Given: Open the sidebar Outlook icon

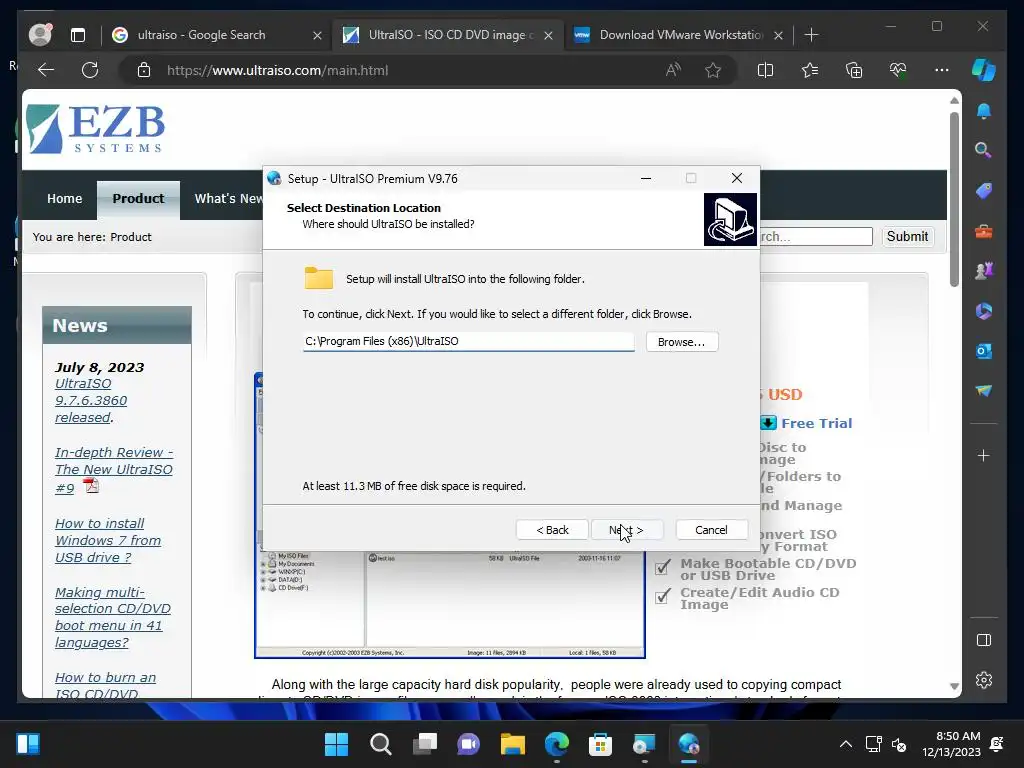Looking at the screenshot, I should pos(984,351).
